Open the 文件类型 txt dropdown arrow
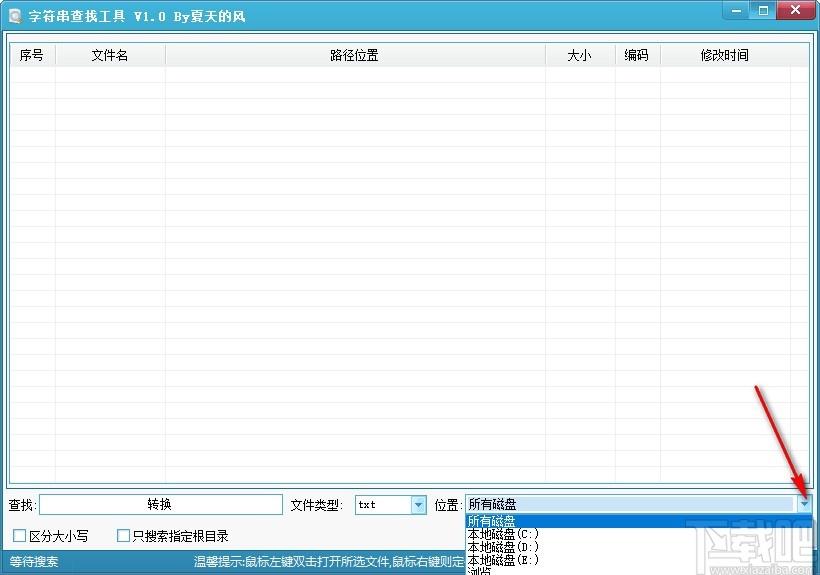Image resolution: width=820 pixels, height=575 pixels. click(418, 505)
